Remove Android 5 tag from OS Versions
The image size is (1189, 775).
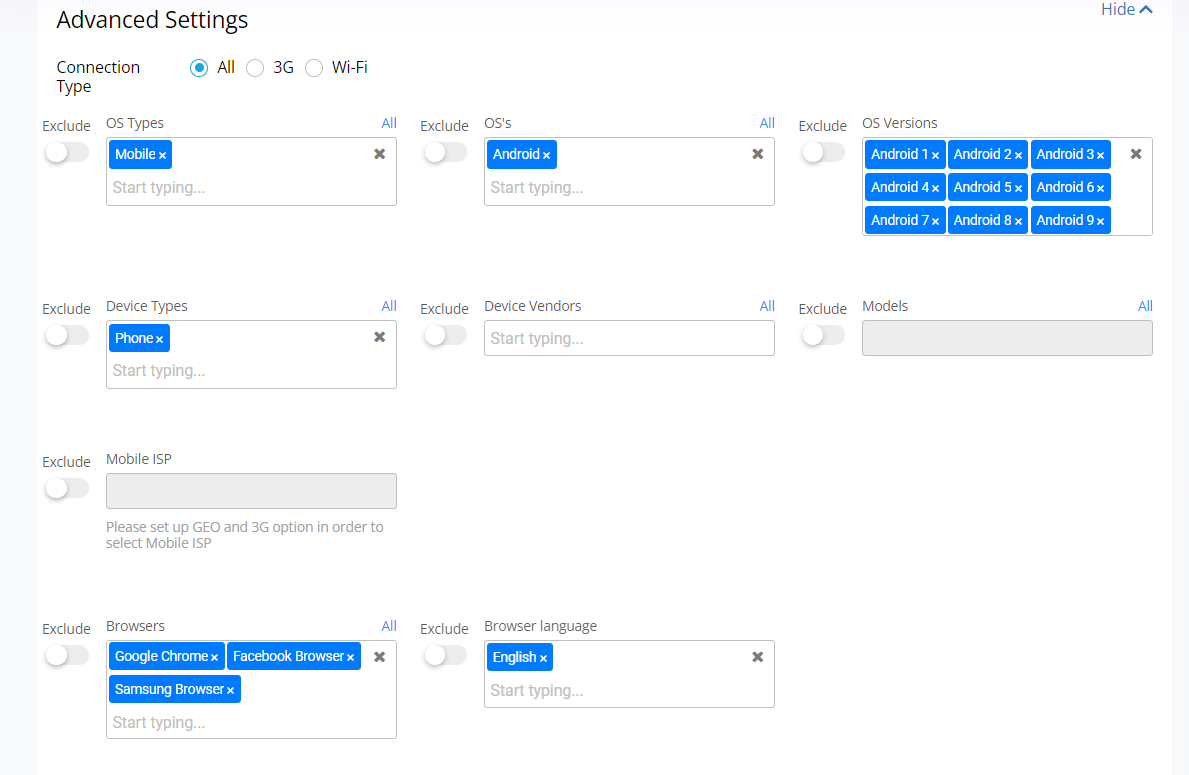pyautogui.click(x=1018, y=189)
